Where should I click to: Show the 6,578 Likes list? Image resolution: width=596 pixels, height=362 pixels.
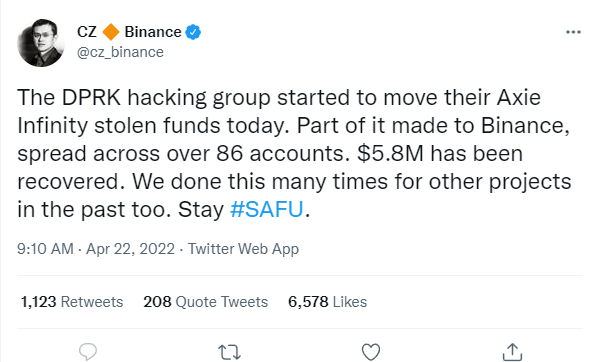[328, 302]
